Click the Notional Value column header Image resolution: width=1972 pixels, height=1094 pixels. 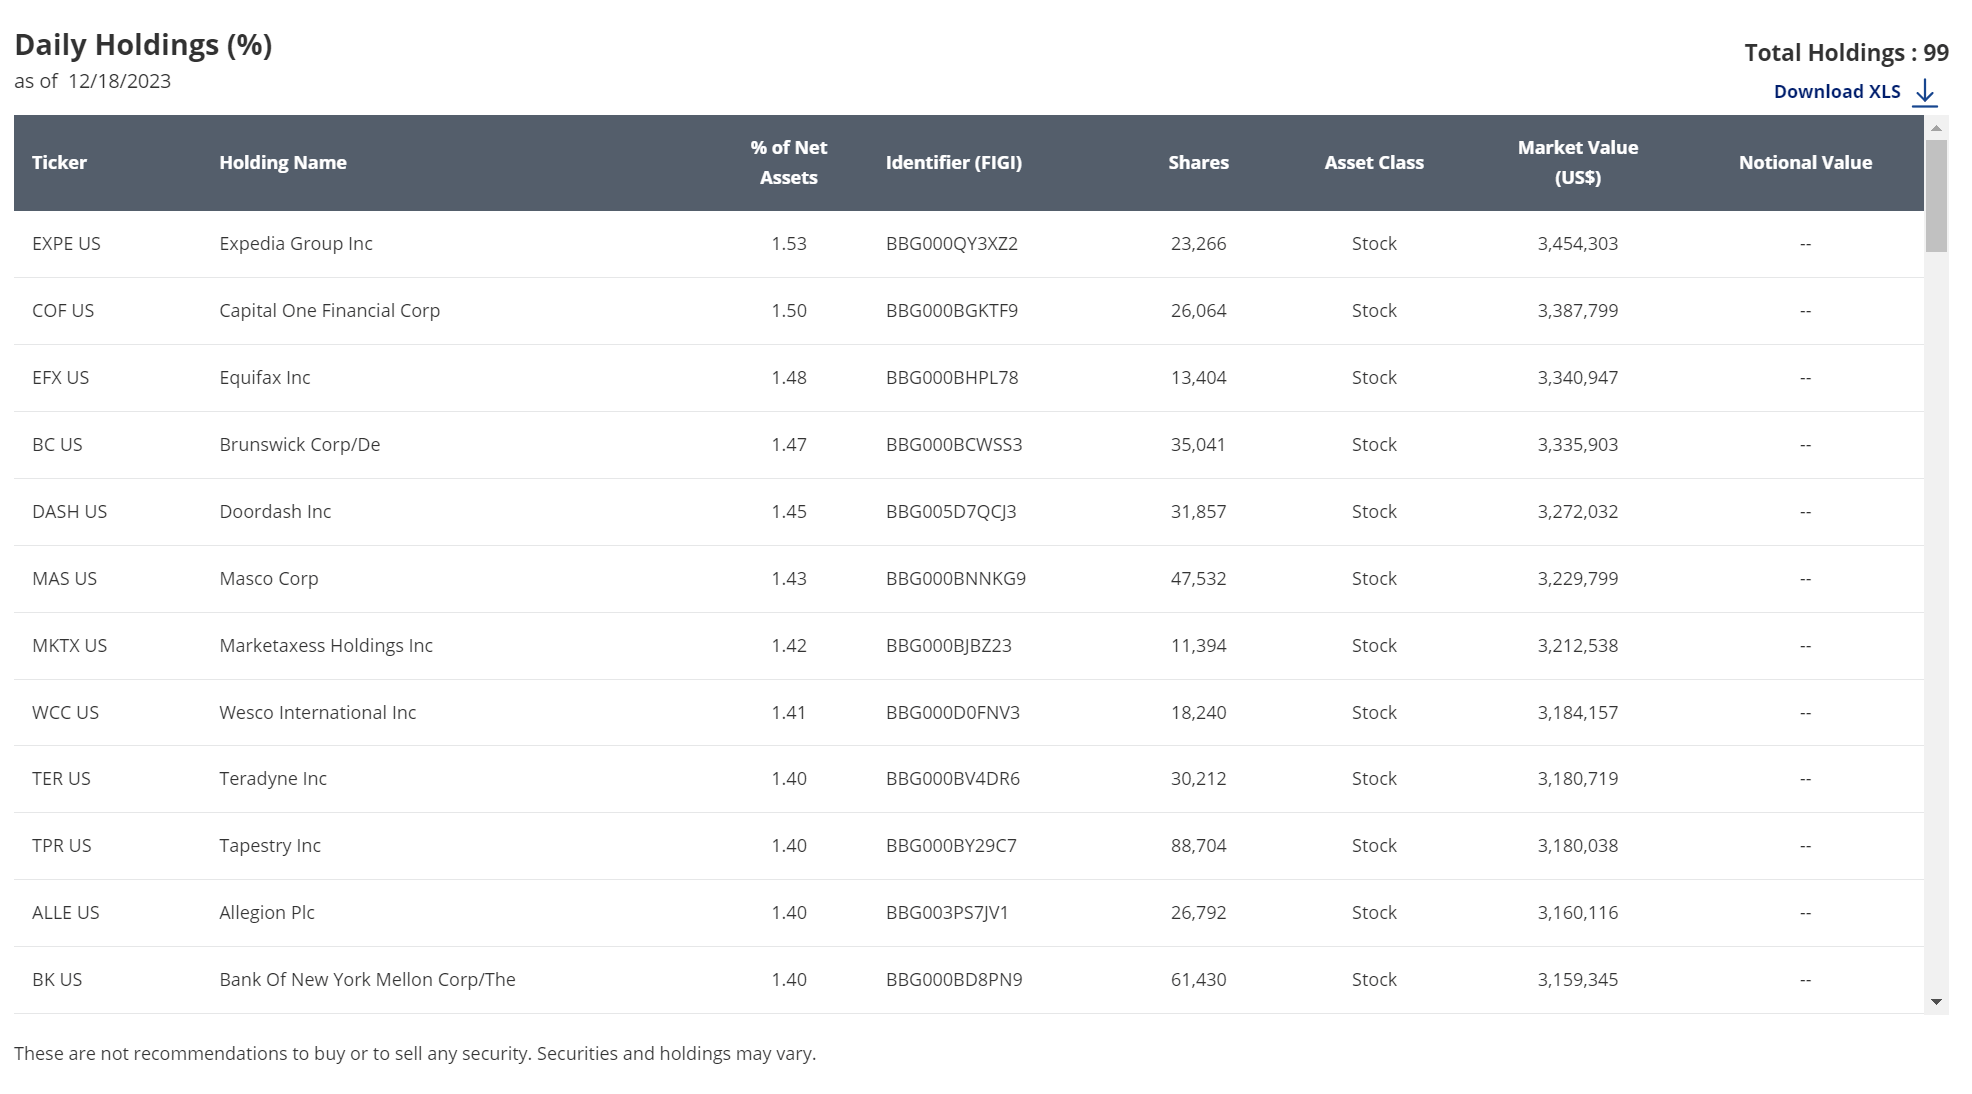(1804, 163)
